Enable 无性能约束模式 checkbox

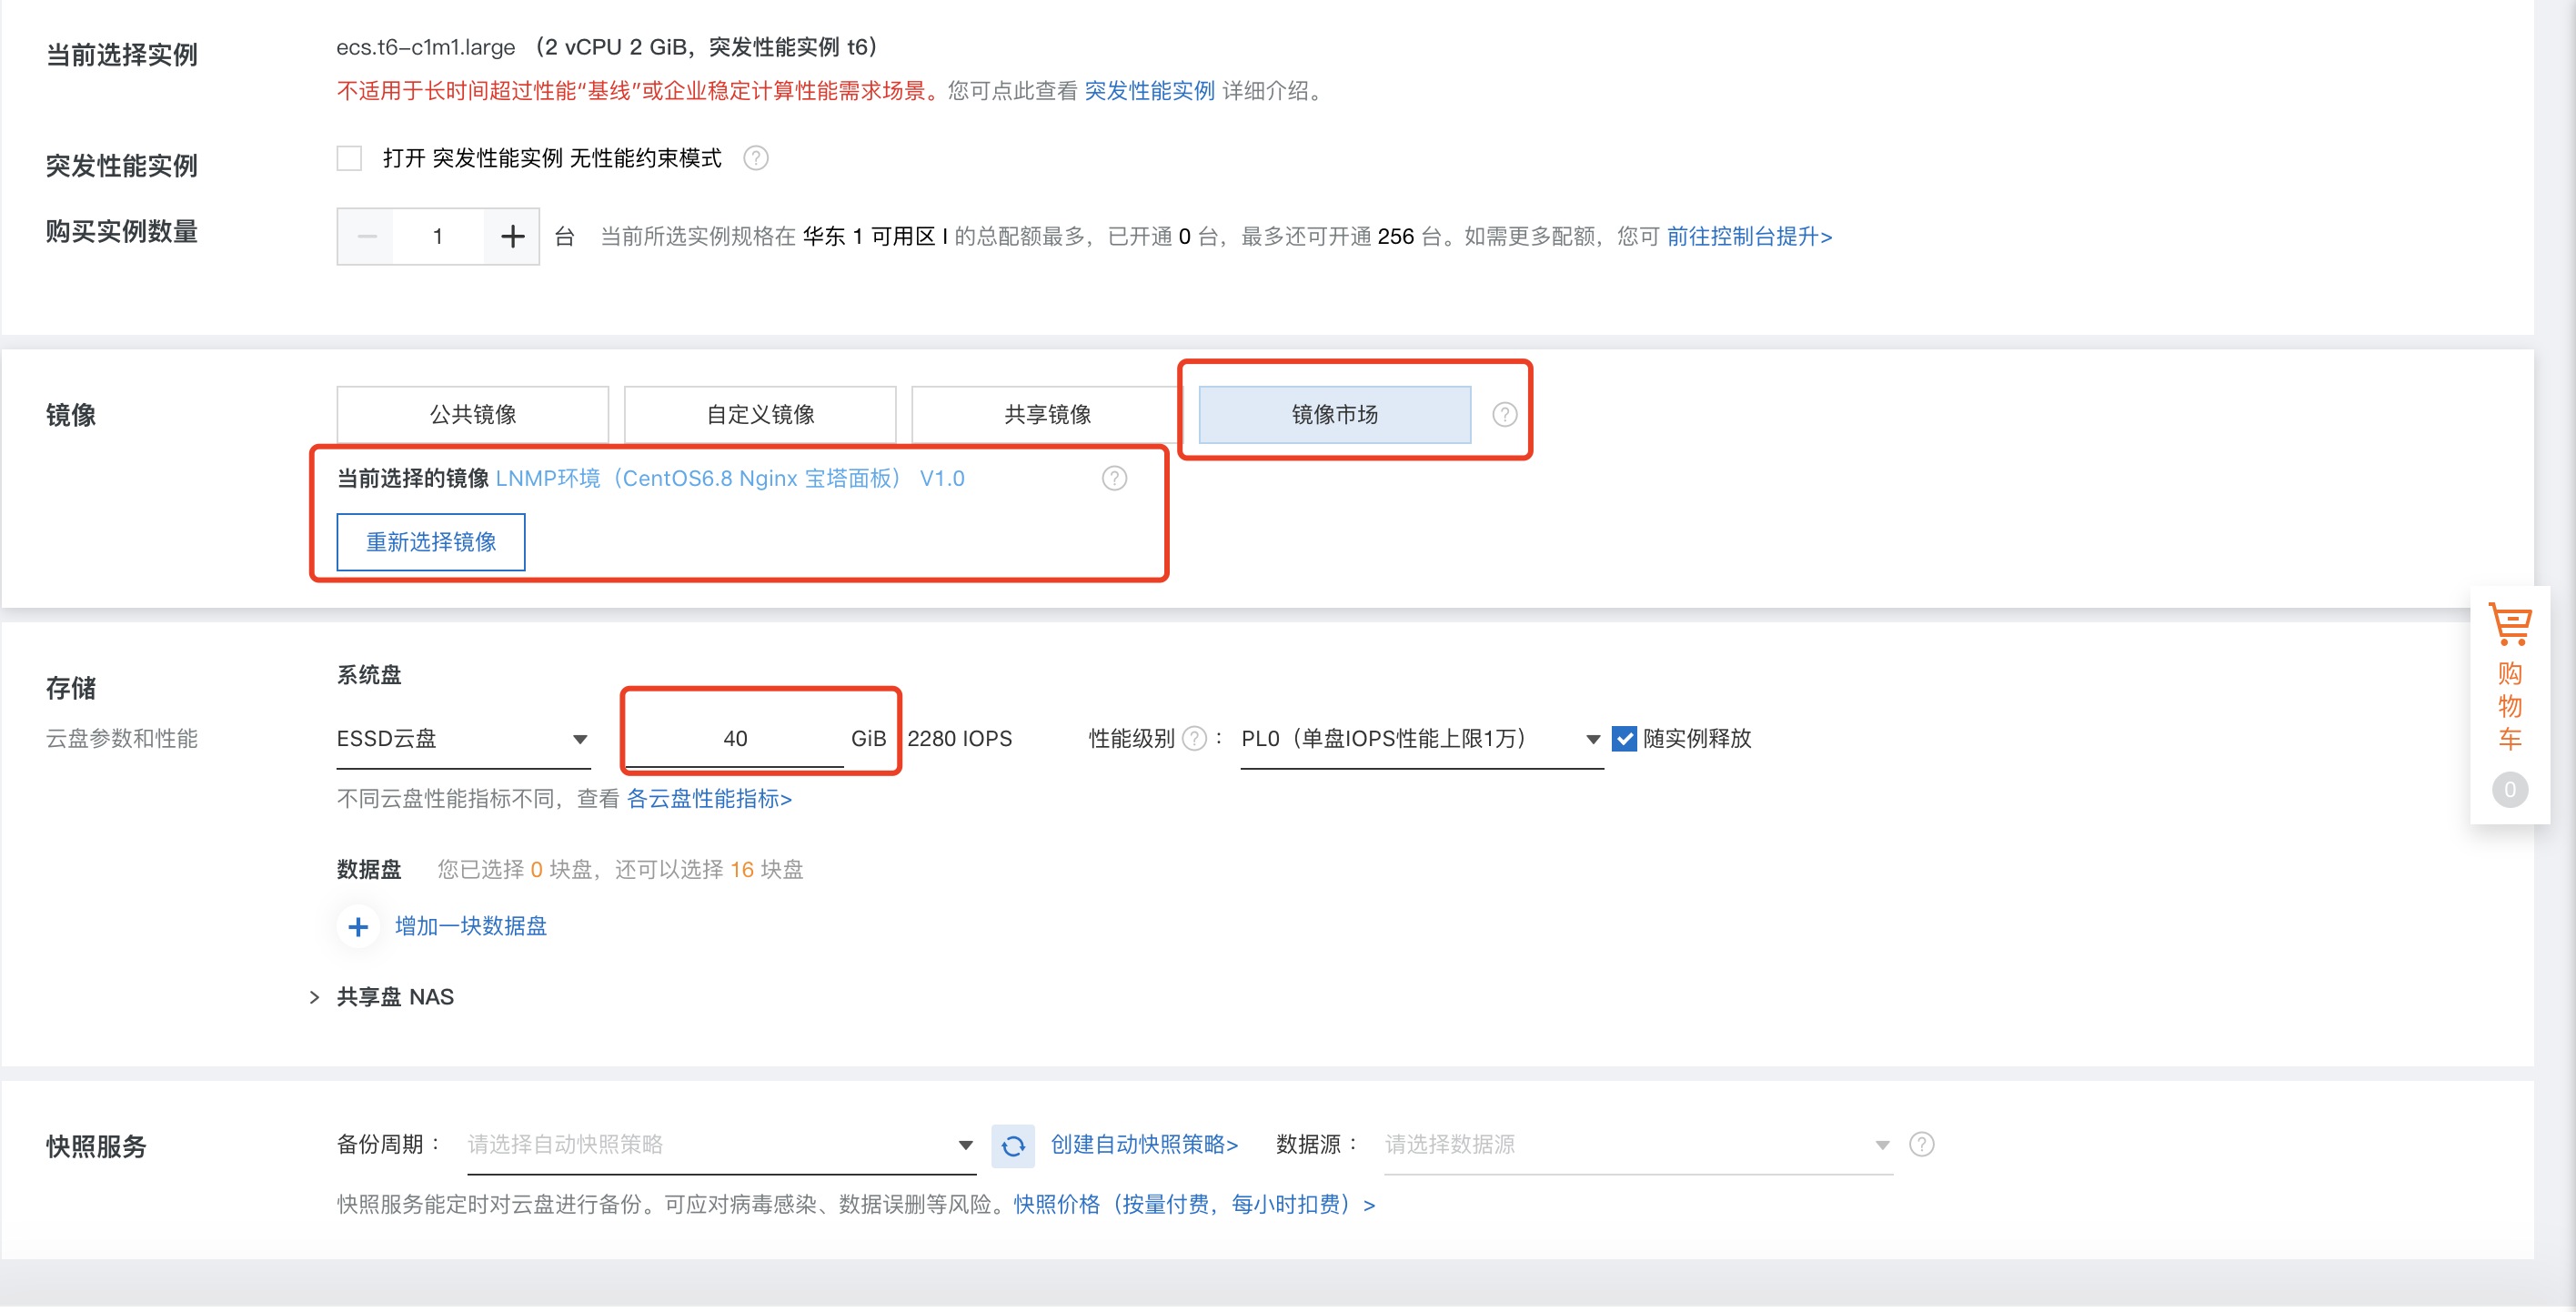coord(349,158)
